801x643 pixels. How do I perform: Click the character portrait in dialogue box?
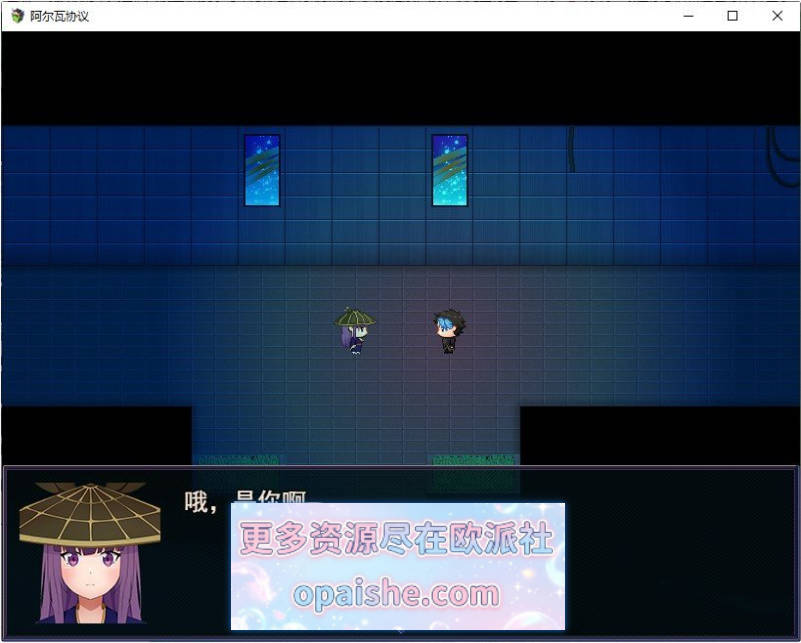(x=90, y=553)
